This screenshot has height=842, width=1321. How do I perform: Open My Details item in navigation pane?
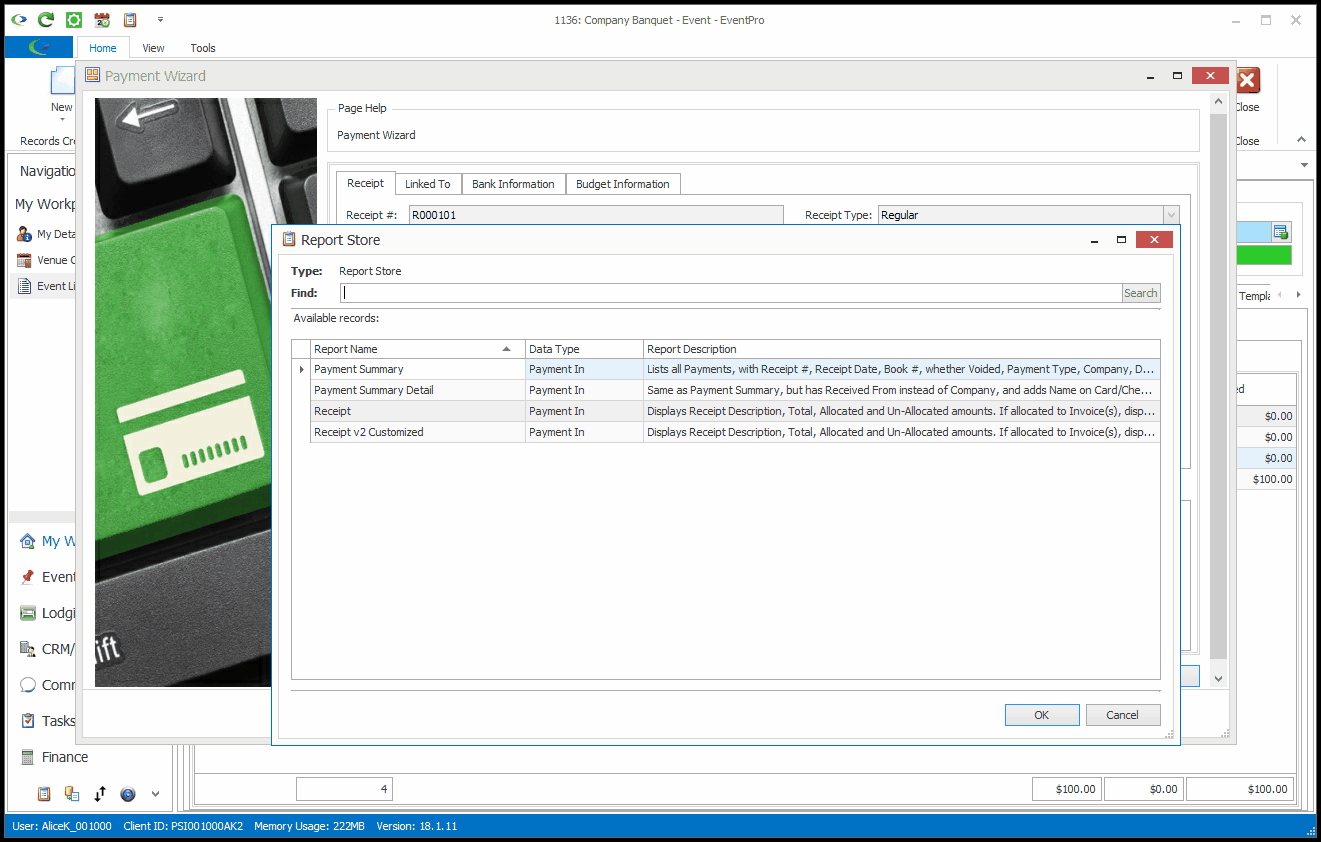click(x=46, y=234)
